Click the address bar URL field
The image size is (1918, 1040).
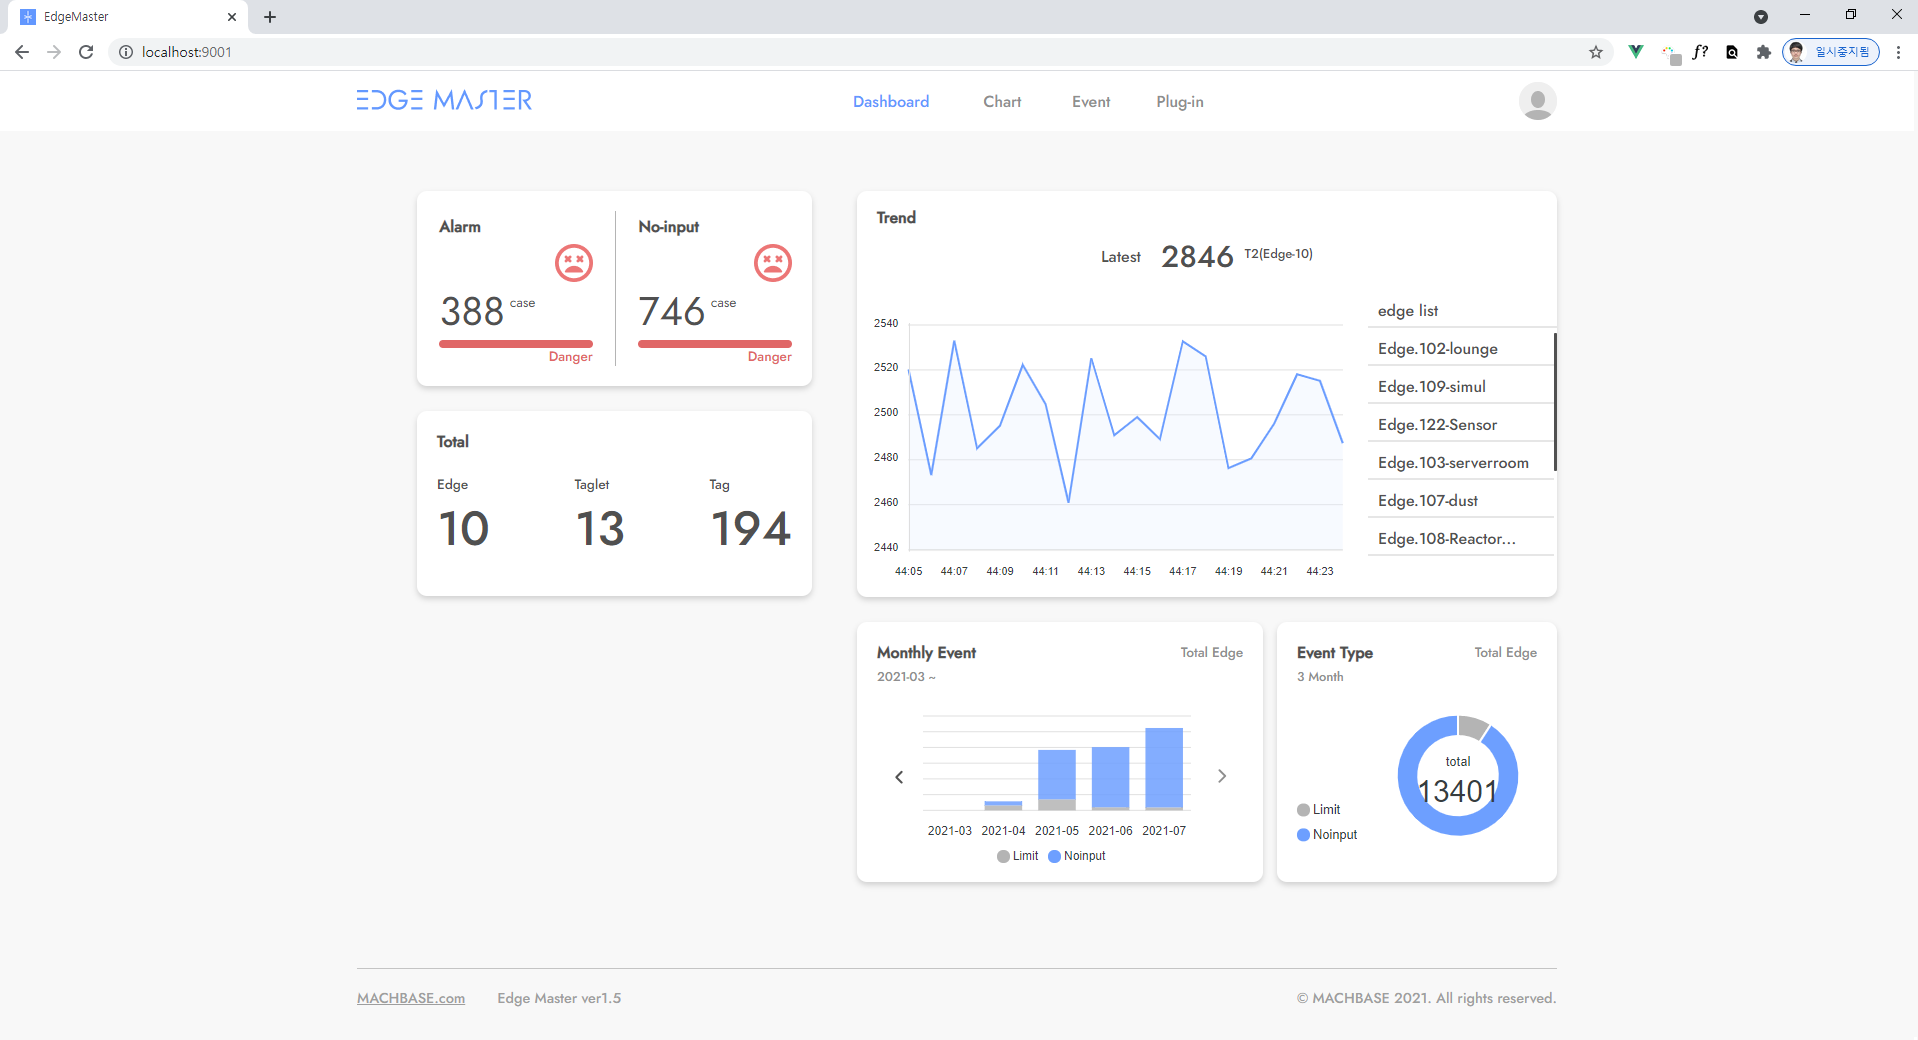(860, 52)
